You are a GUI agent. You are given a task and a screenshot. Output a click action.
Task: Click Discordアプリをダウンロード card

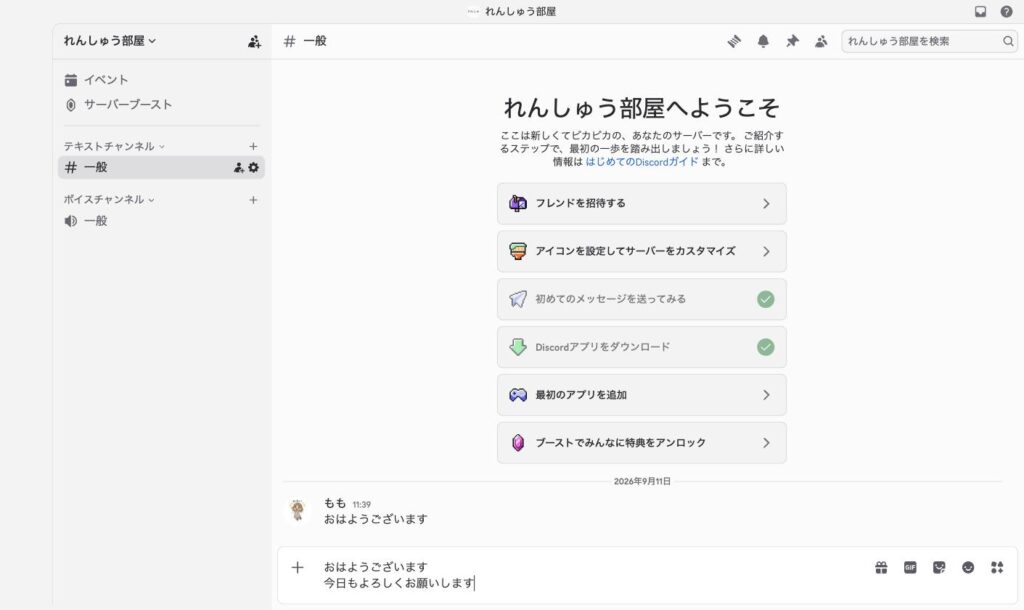click(x=641, y=347)
